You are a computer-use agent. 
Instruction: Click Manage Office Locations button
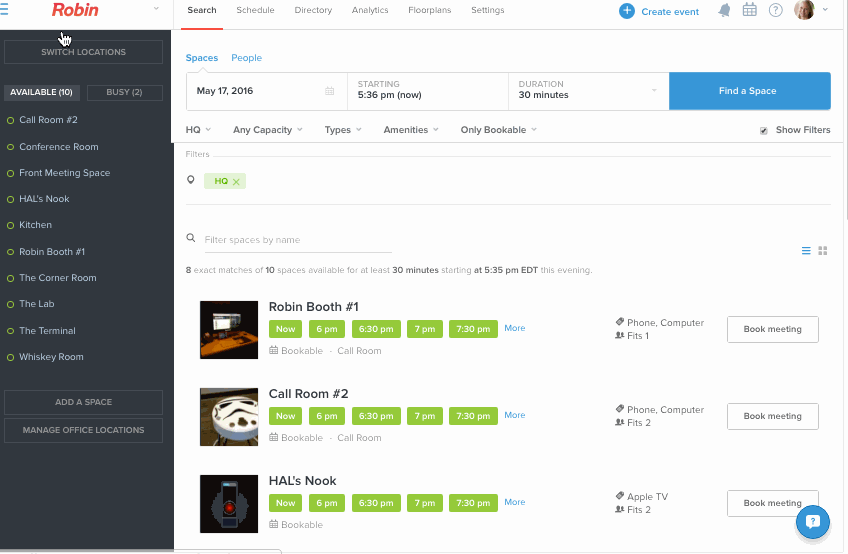83,430
